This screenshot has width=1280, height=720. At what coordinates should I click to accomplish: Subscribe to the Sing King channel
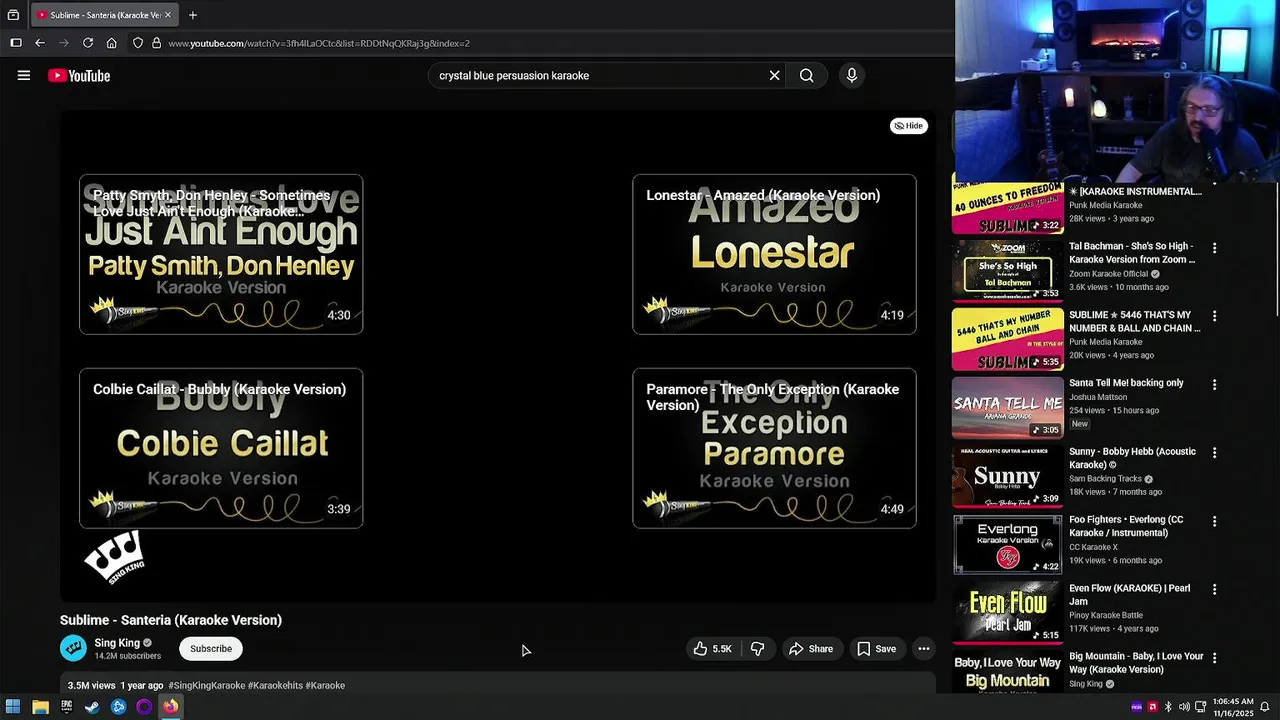coord(211,649)
